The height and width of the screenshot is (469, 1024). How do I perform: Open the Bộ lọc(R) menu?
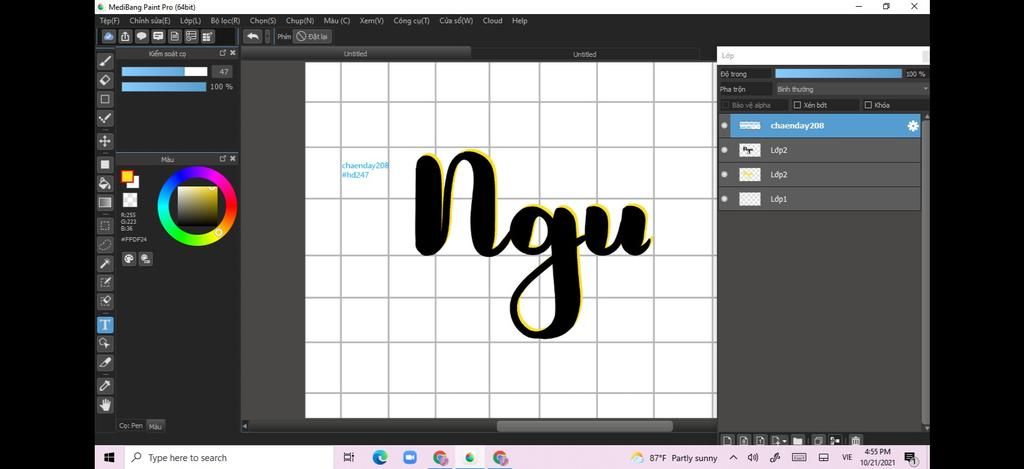(225, 21)
